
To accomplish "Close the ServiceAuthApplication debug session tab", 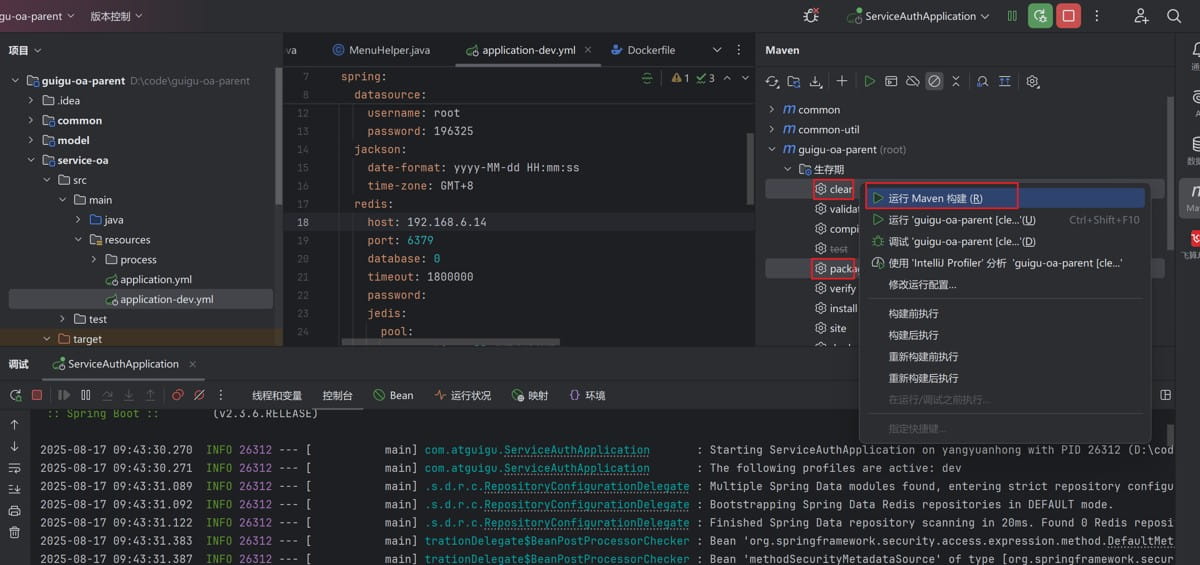I will point(193,364).
